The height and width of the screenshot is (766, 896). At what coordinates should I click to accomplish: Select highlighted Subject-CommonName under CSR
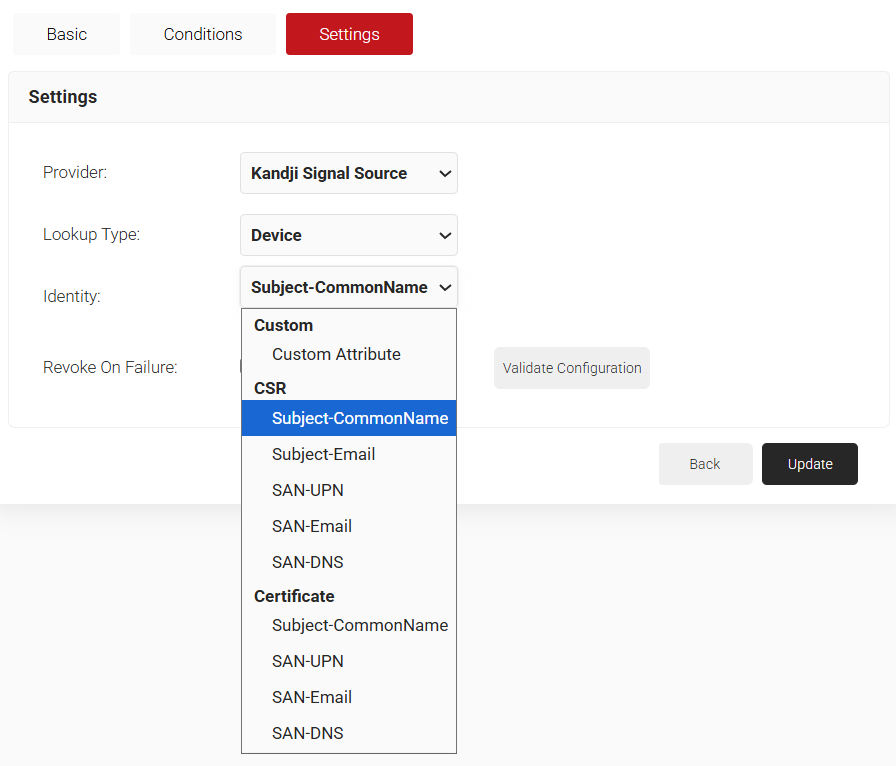click(349, 418)
